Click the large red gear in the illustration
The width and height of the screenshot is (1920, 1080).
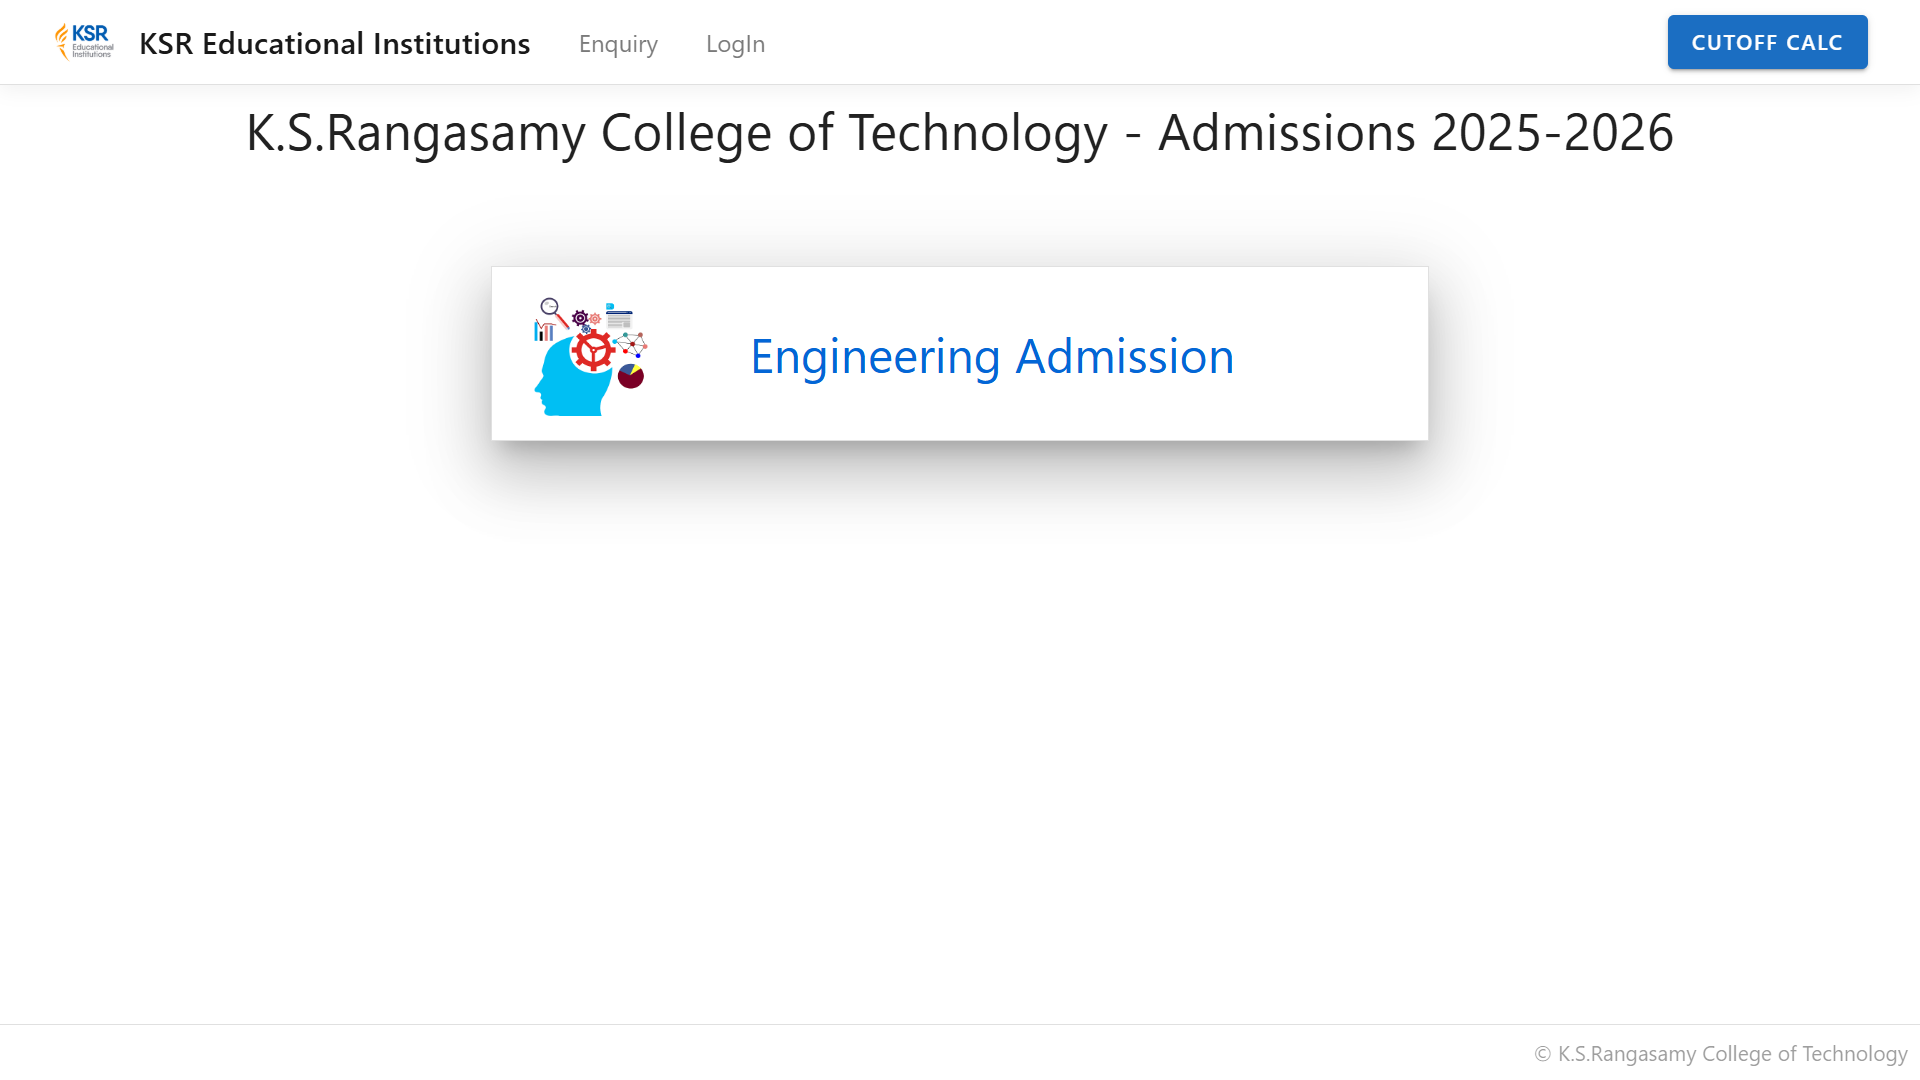tap(594, 350)
